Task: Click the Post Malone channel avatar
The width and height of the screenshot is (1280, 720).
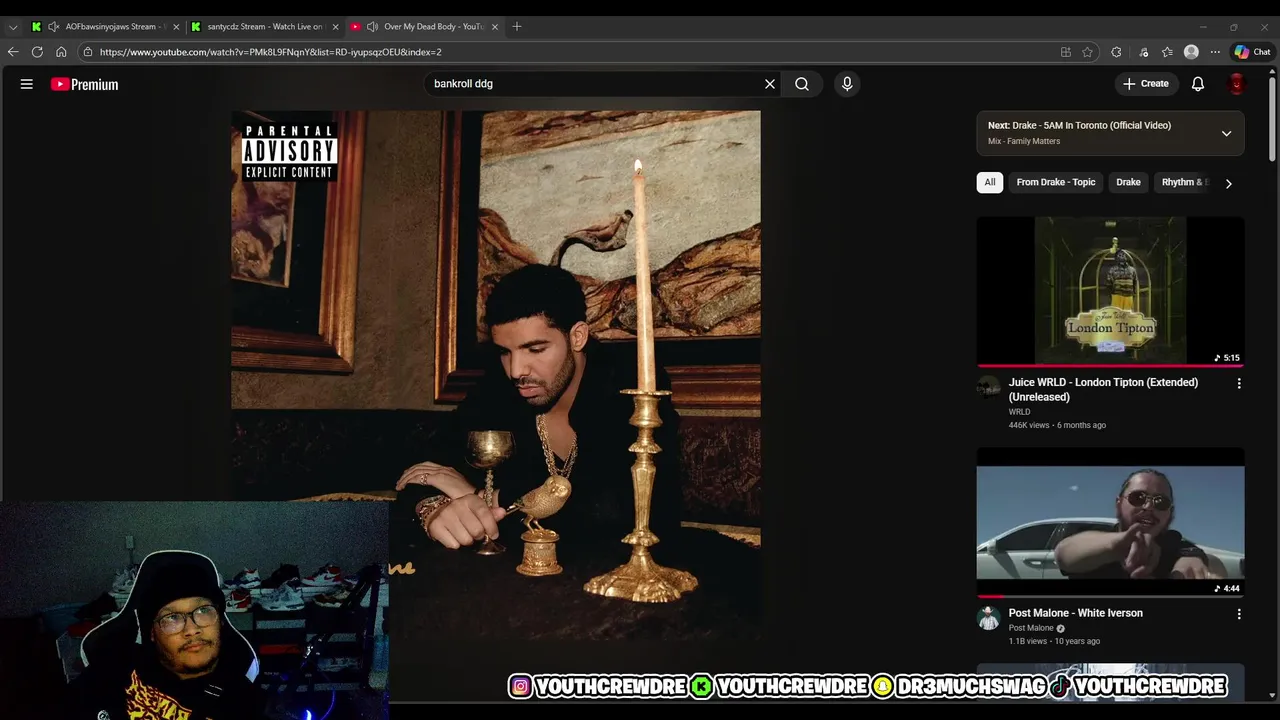Action: click(x=988, y=617)
